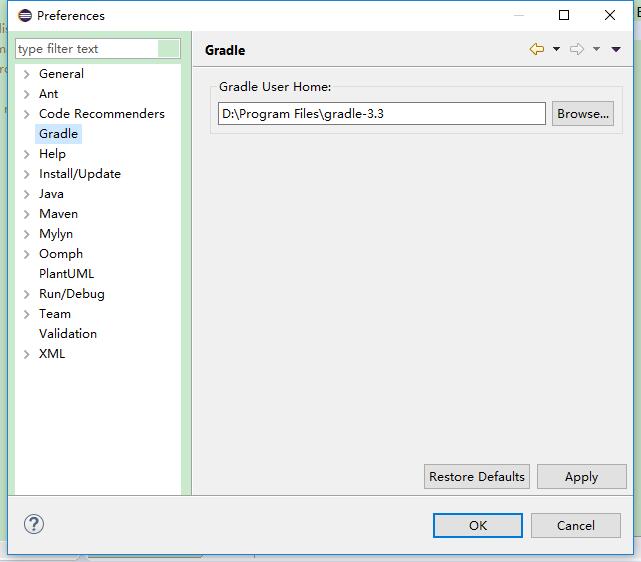Expand the General tree node
The width and height of the screenshot is (641, 562).
(26, 74)
